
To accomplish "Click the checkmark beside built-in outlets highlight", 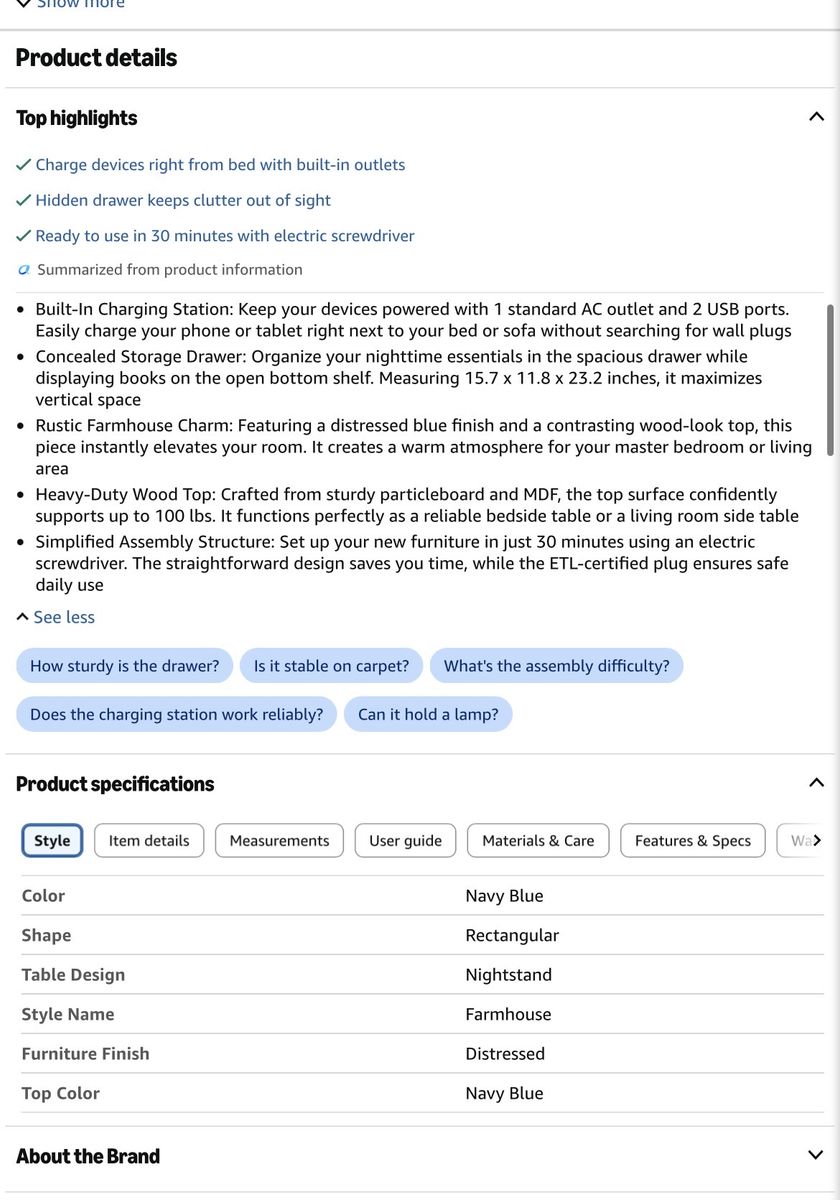I will pos(24,165).
